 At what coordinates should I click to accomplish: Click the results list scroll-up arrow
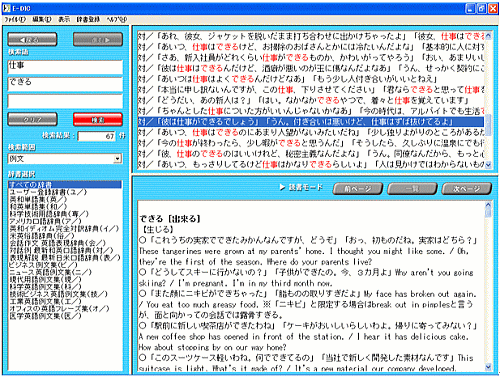(x=488, y=36)
